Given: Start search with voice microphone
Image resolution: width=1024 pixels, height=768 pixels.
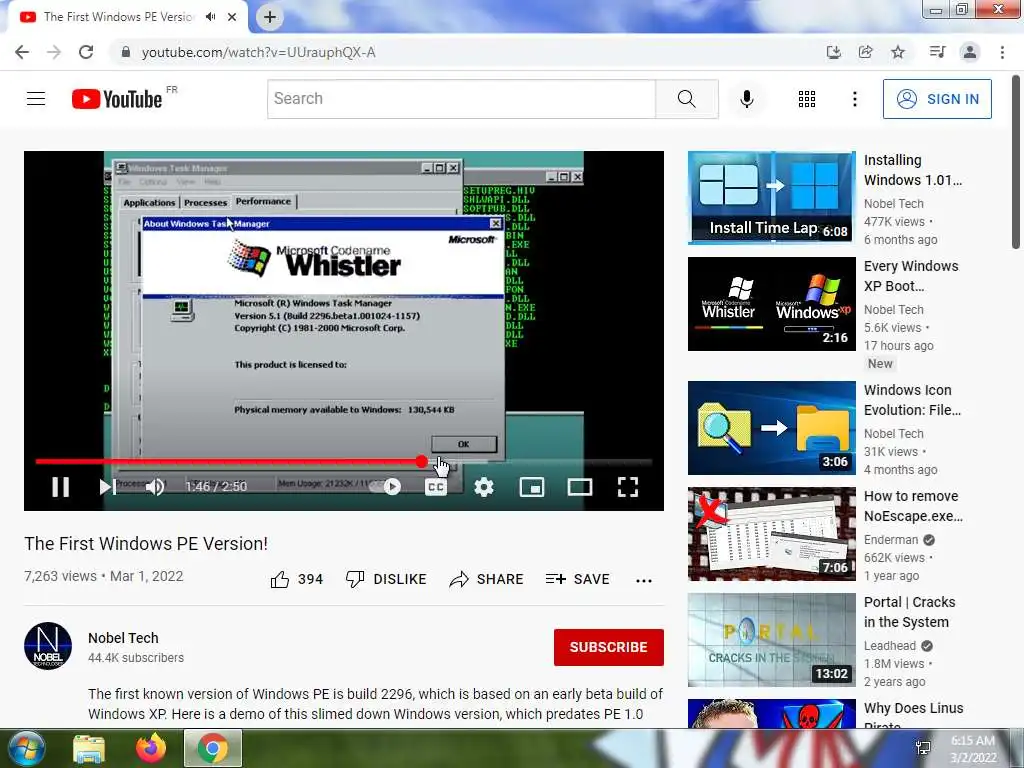Looking at the screenshot, I should pyautogui.click(x=746, y=99).
